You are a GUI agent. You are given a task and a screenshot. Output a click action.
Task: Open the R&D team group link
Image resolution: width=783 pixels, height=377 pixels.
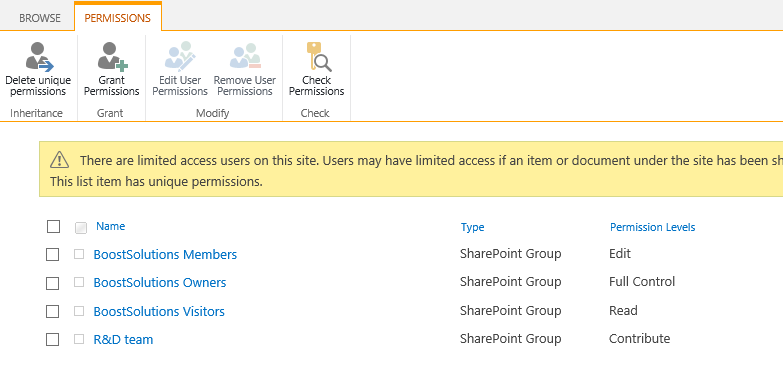coord(123,340)
